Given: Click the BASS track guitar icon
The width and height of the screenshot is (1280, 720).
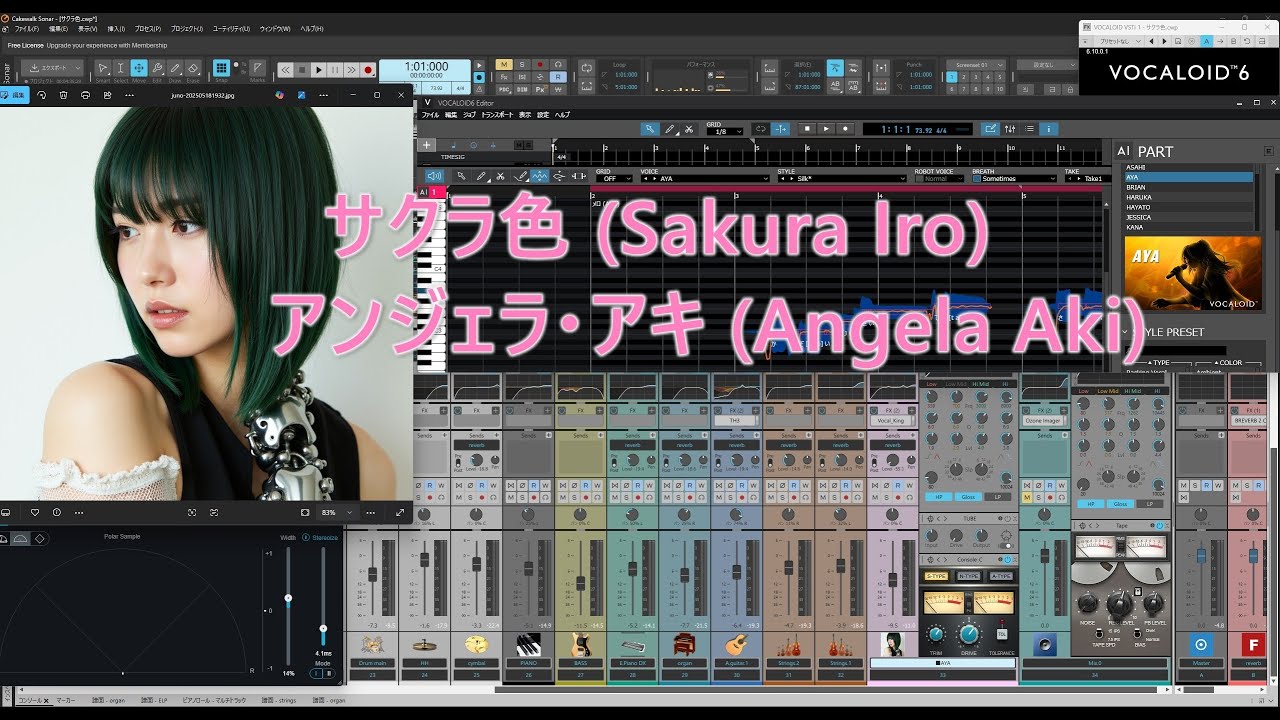Looking at the screenshot, I should point(580,645).
